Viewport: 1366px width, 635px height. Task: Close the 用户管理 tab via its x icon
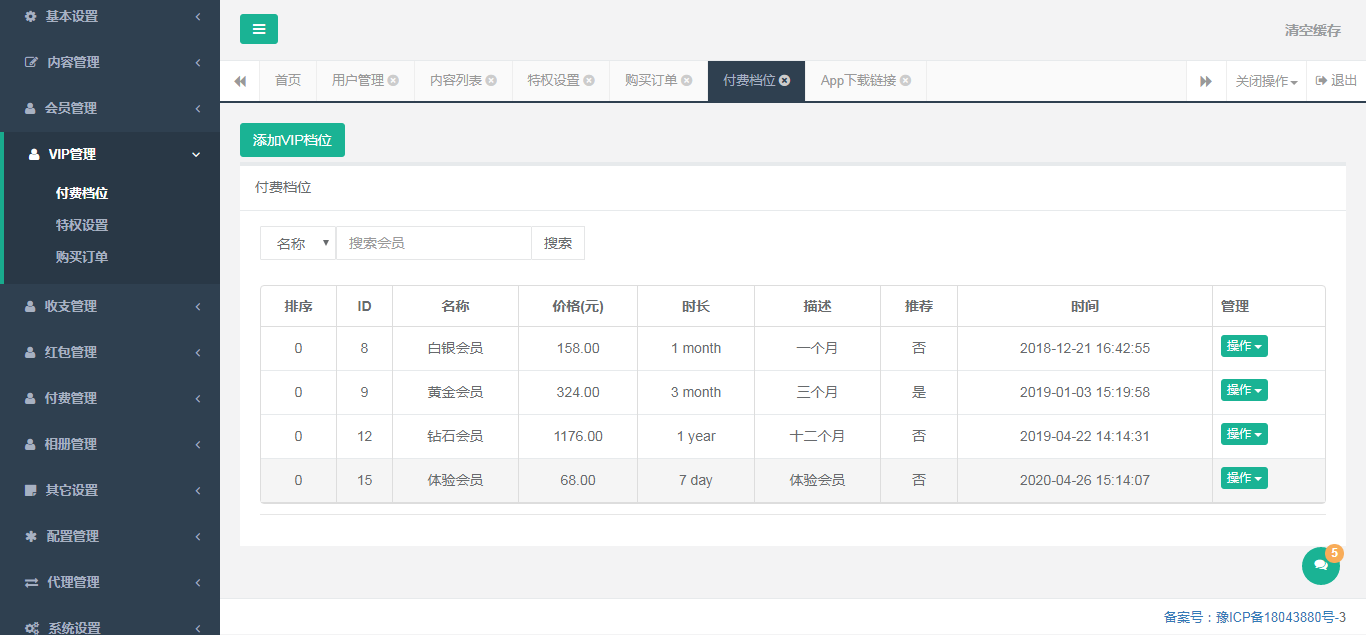point(393,81)
